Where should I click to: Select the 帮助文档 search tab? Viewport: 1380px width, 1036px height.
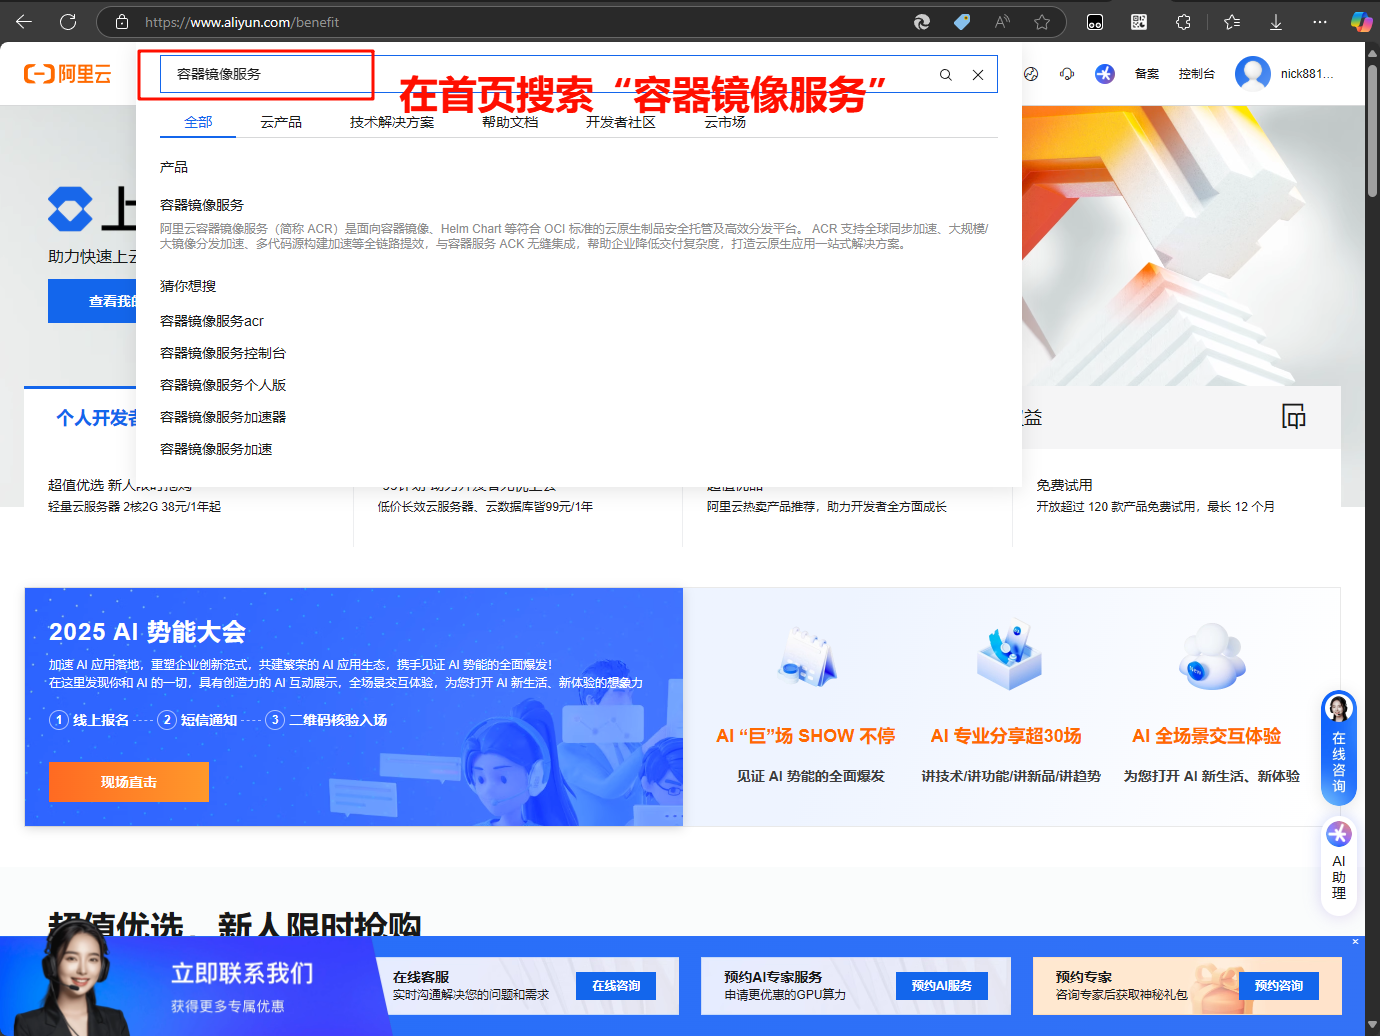(x=510, y=122)
